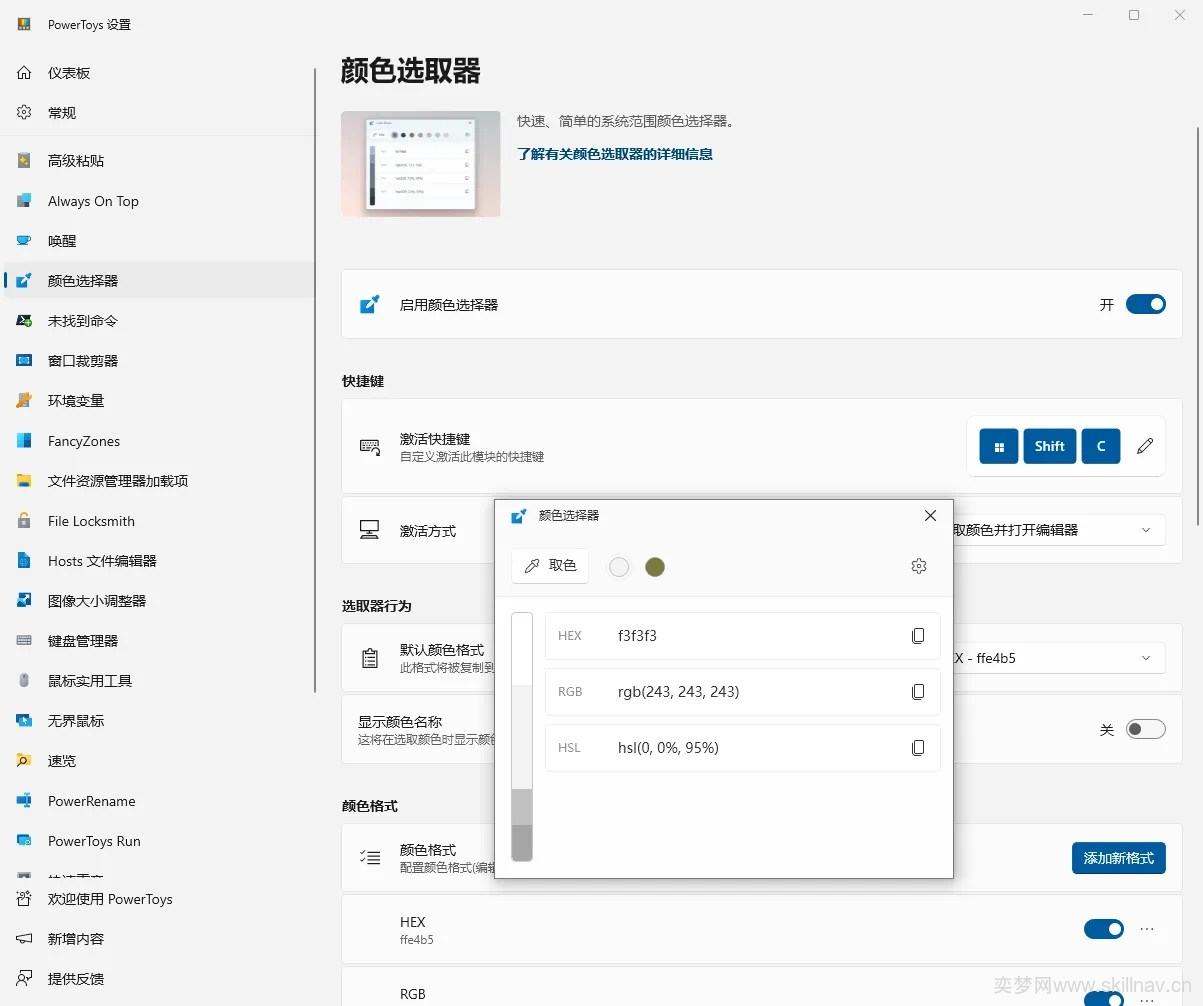1203x1006 pixels.
Task: Open the HEX format more options menu
Action: 1147,929
